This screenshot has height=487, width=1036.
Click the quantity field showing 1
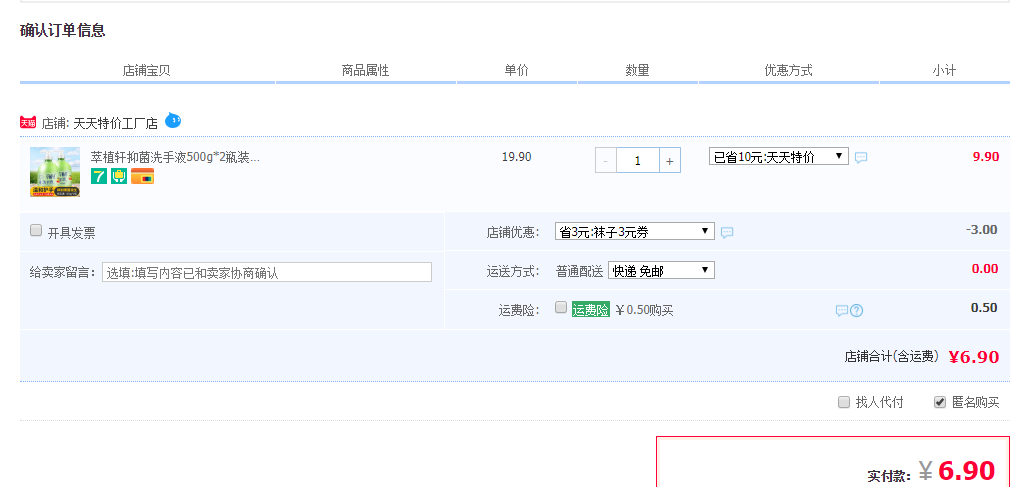[638, 161]
